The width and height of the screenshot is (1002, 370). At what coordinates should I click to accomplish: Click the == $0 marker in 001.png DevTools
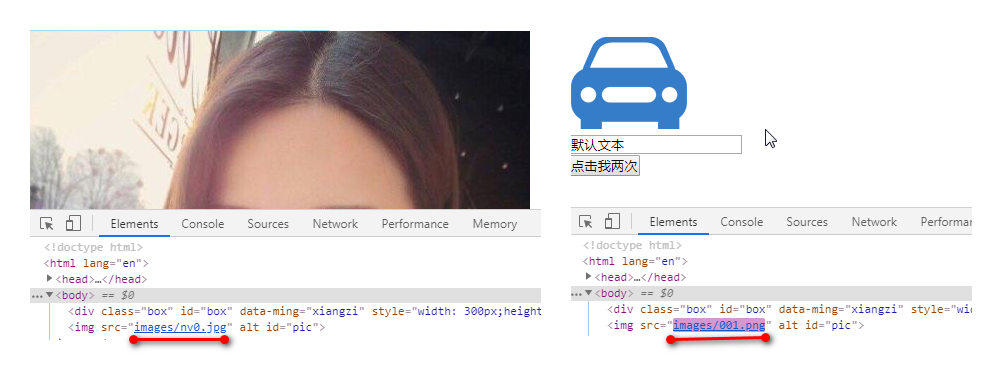657,293
